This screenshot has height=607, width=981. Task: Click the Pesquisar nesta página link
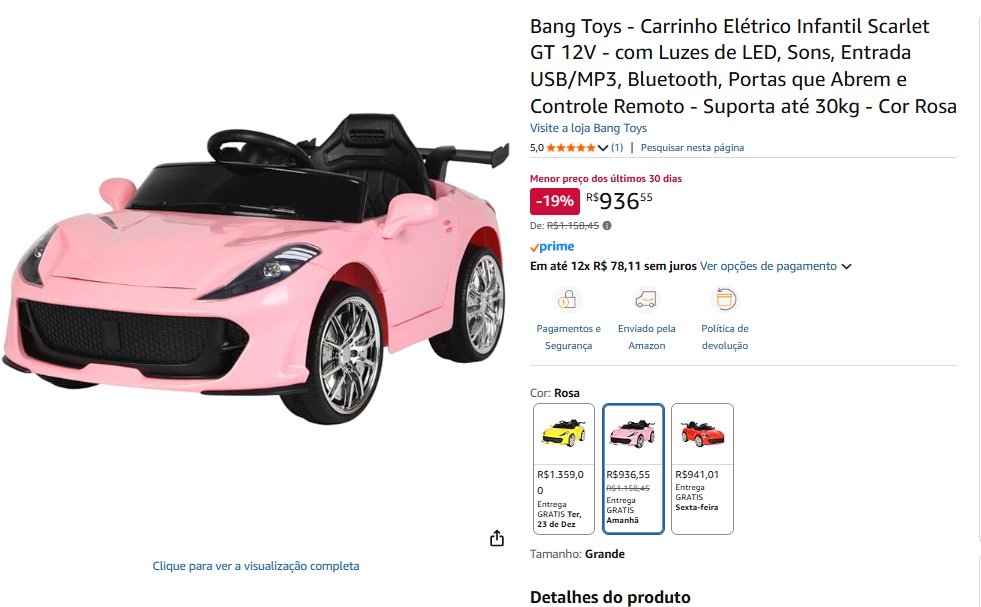point(692,148)
